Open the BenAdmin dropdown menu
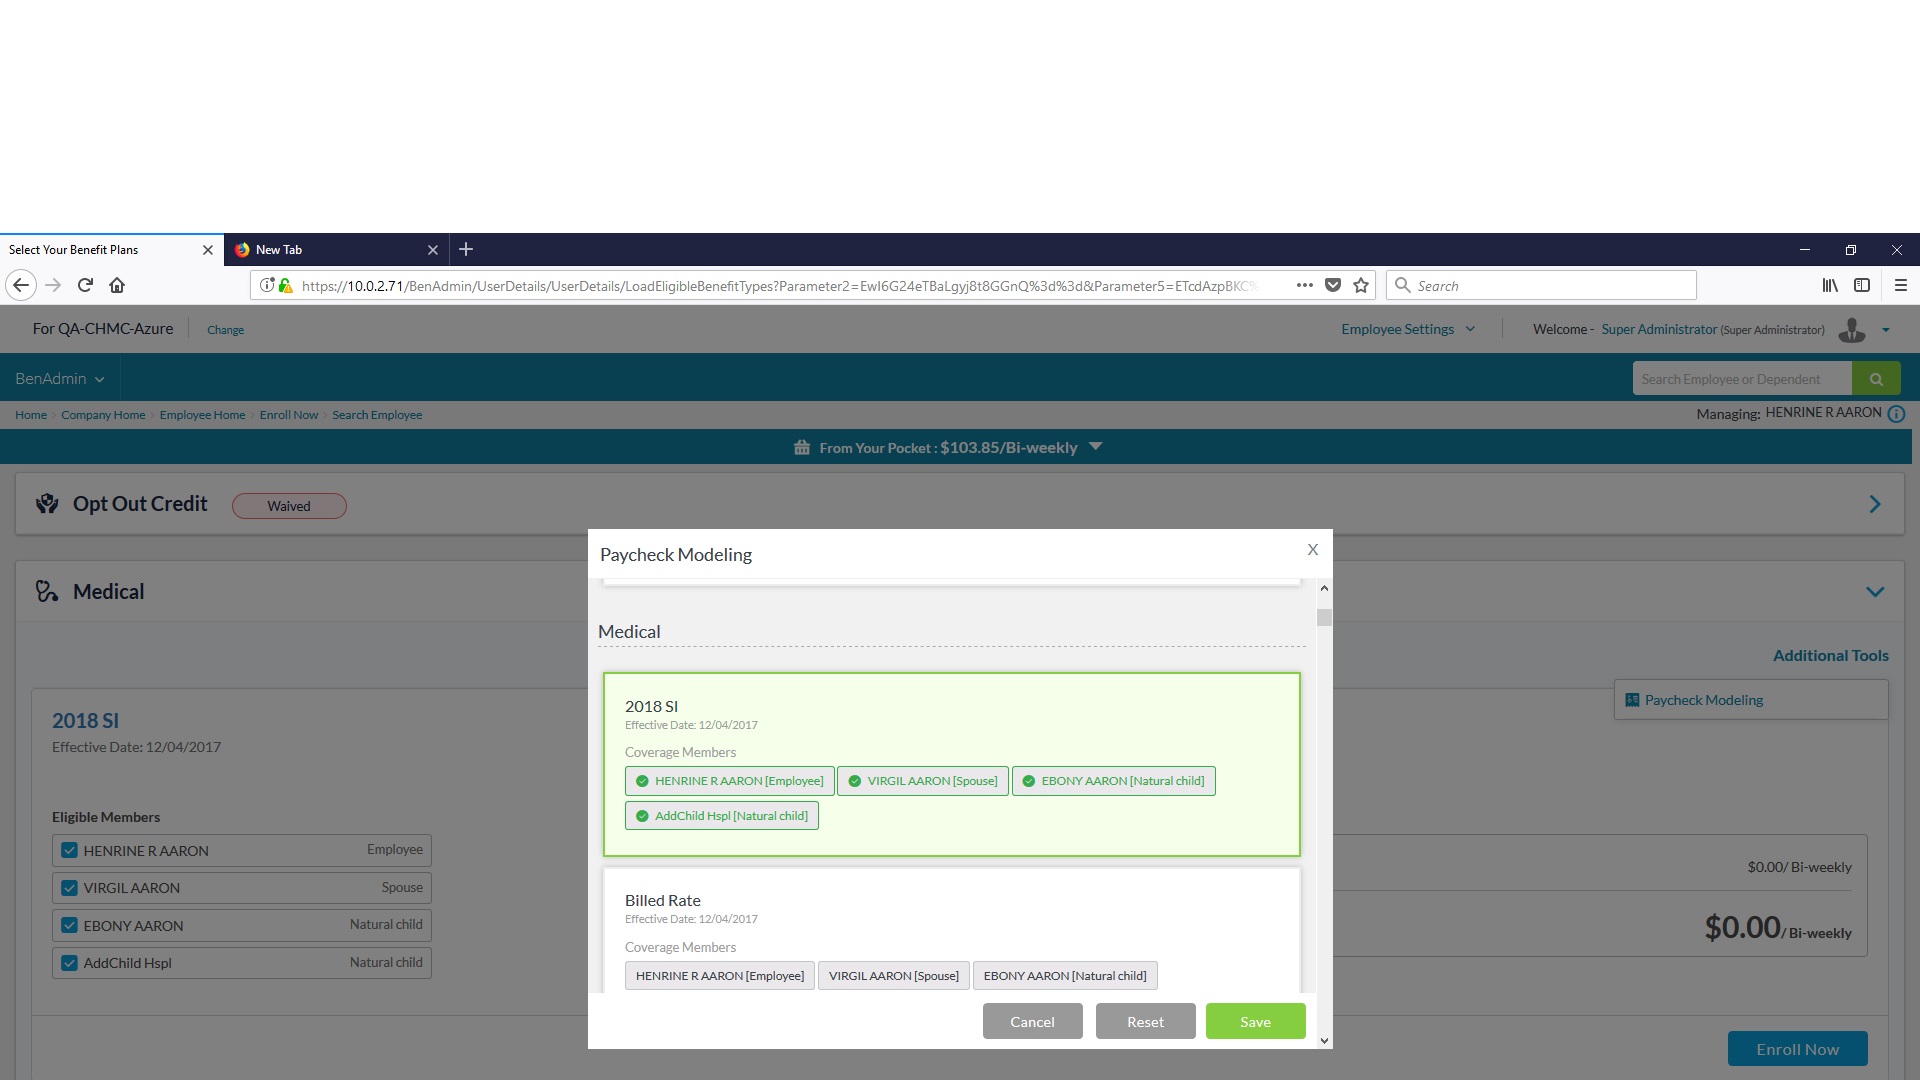The image size is (1920, 1080). [x=59, y=379]
